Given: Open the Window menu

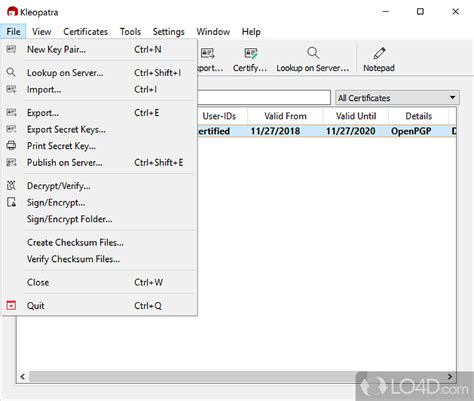Looking at the screenshot, I should [x=213, y=32].
